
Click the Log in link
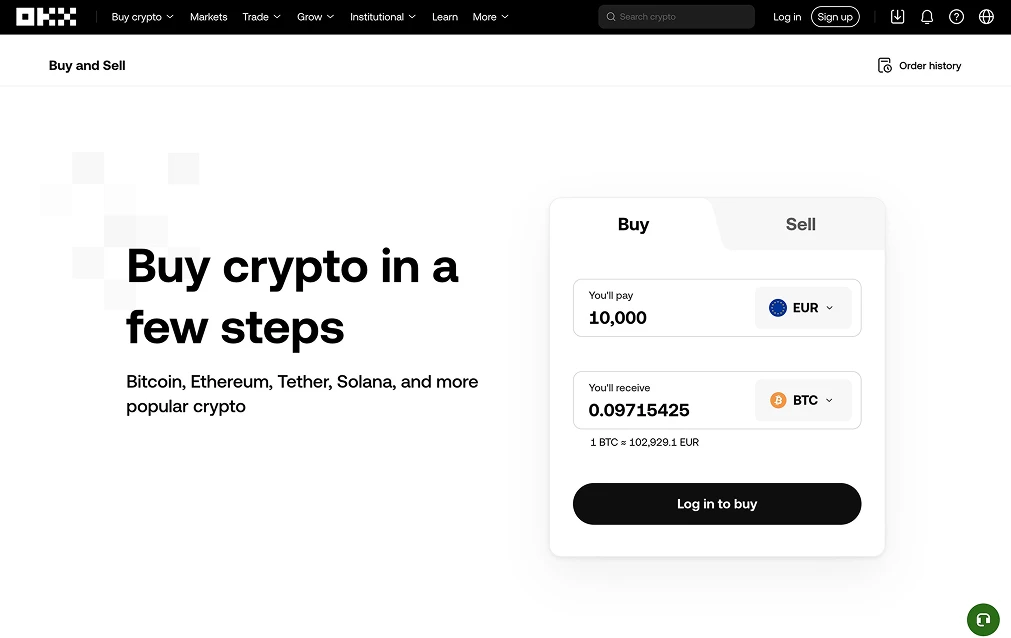tap(787, 17)
